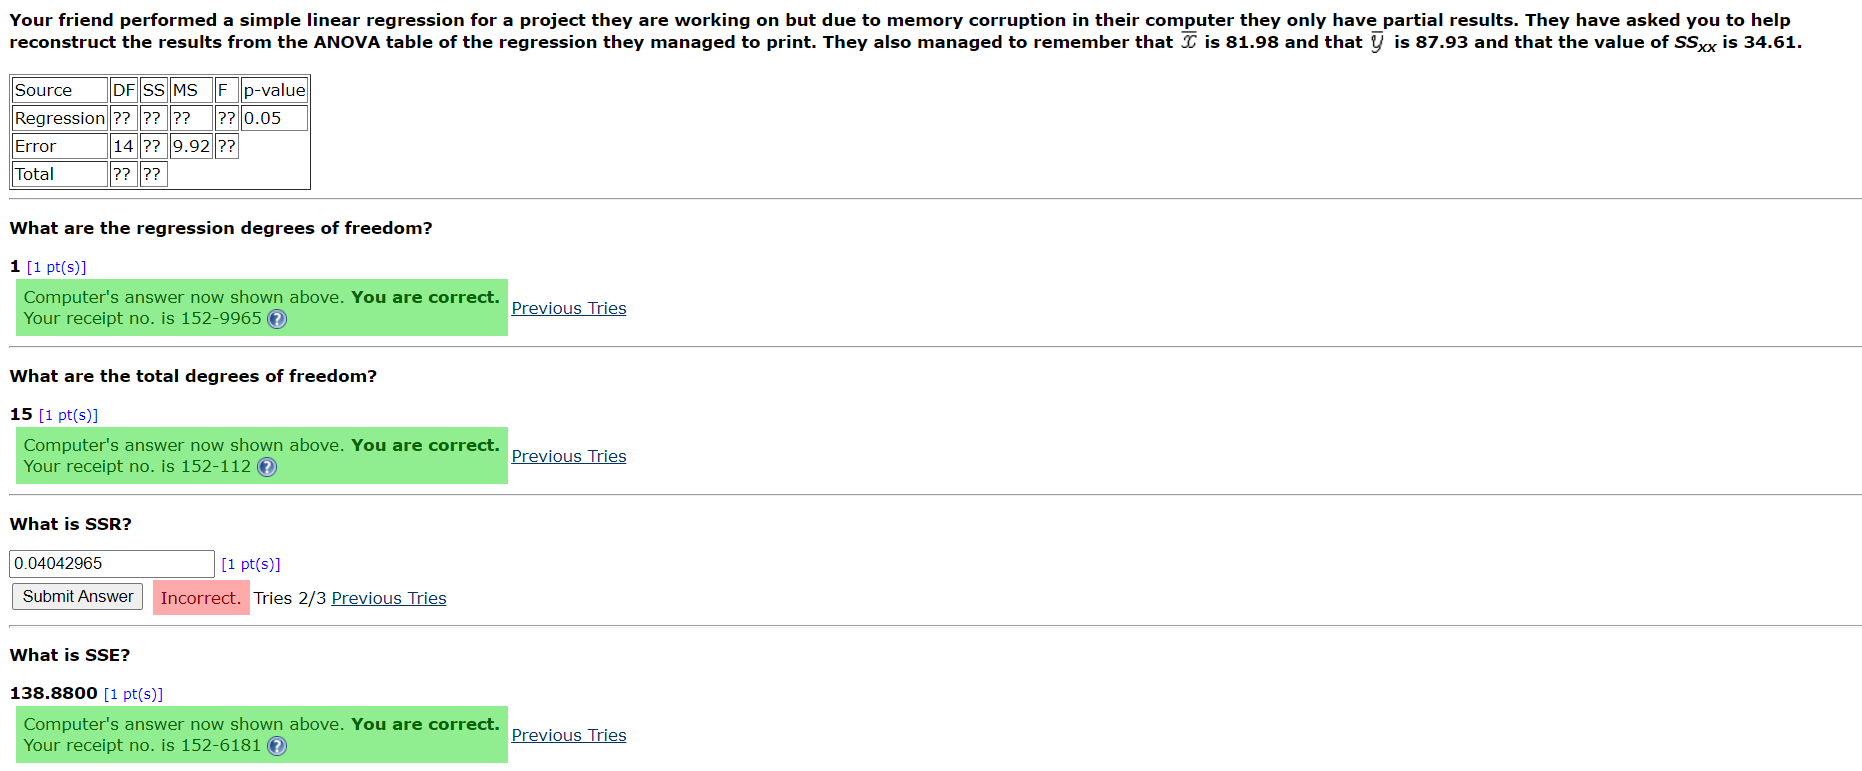This screenshot has height=771, width=1862.
Task: Open Previous Tries next to Tries 2/3
Action: 389,598
